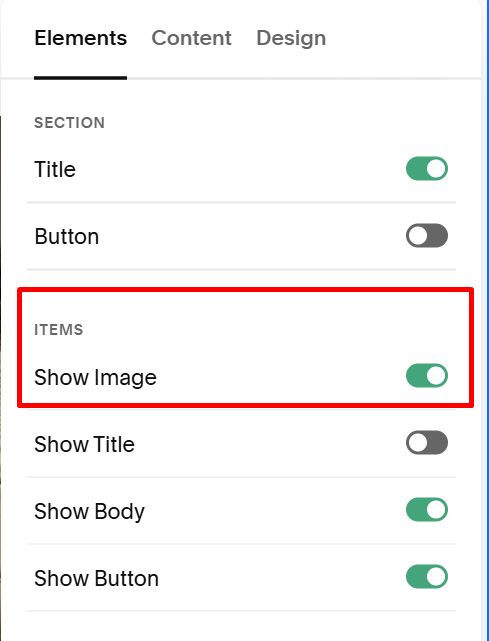Viewport: 489px width, 641px height.
Task: Click the SECTION group heading
Action: (70, 123)
